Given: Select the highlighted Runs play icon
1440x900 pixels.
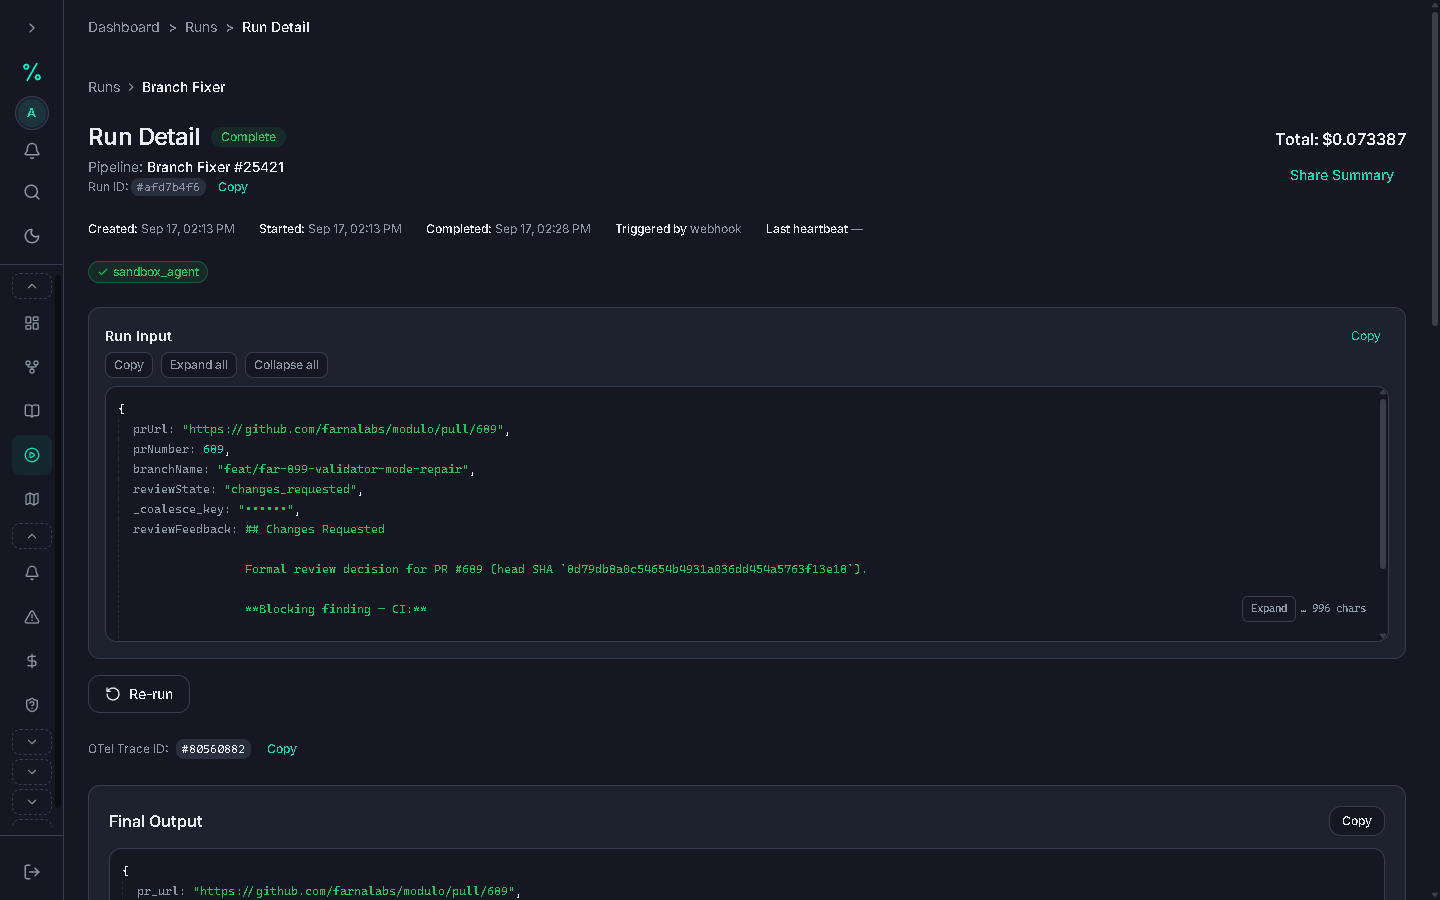Looking at the screenshot, I should (x=32, y=455).
